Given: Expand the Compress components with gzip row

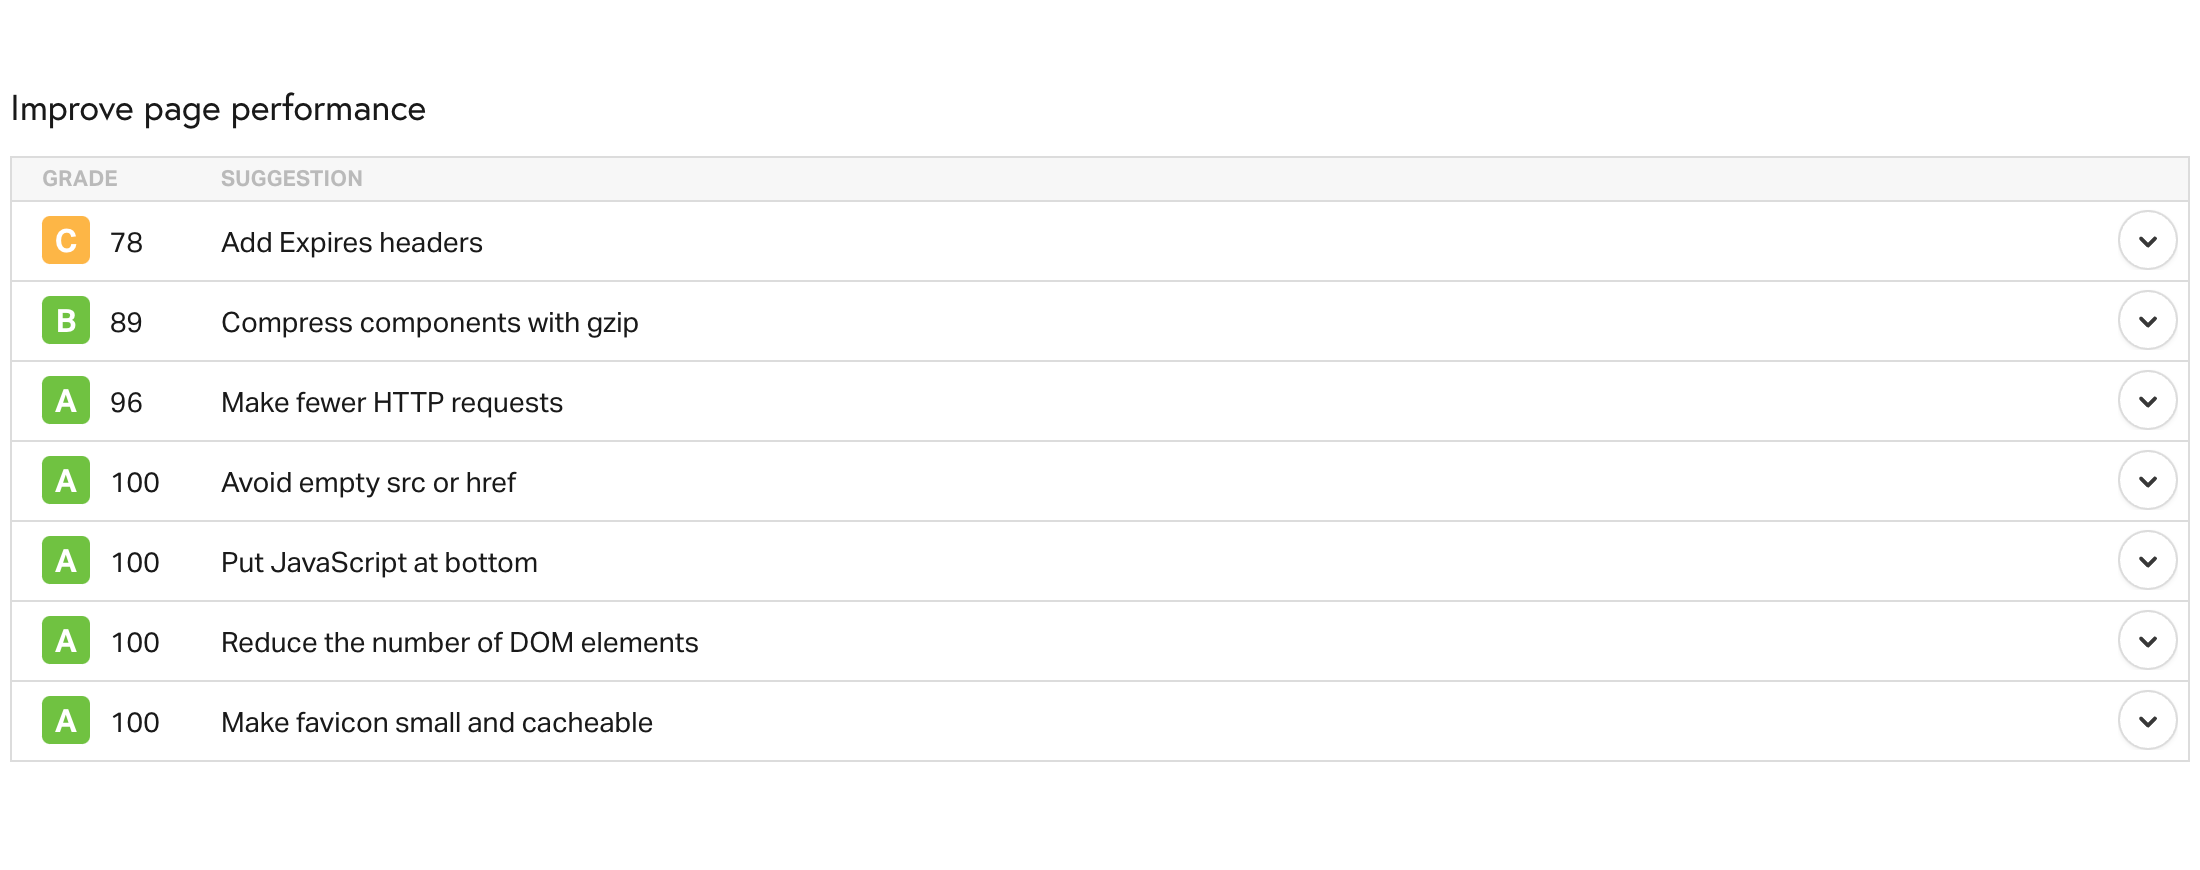Looking at the screenshot, I should (2147, 321).
